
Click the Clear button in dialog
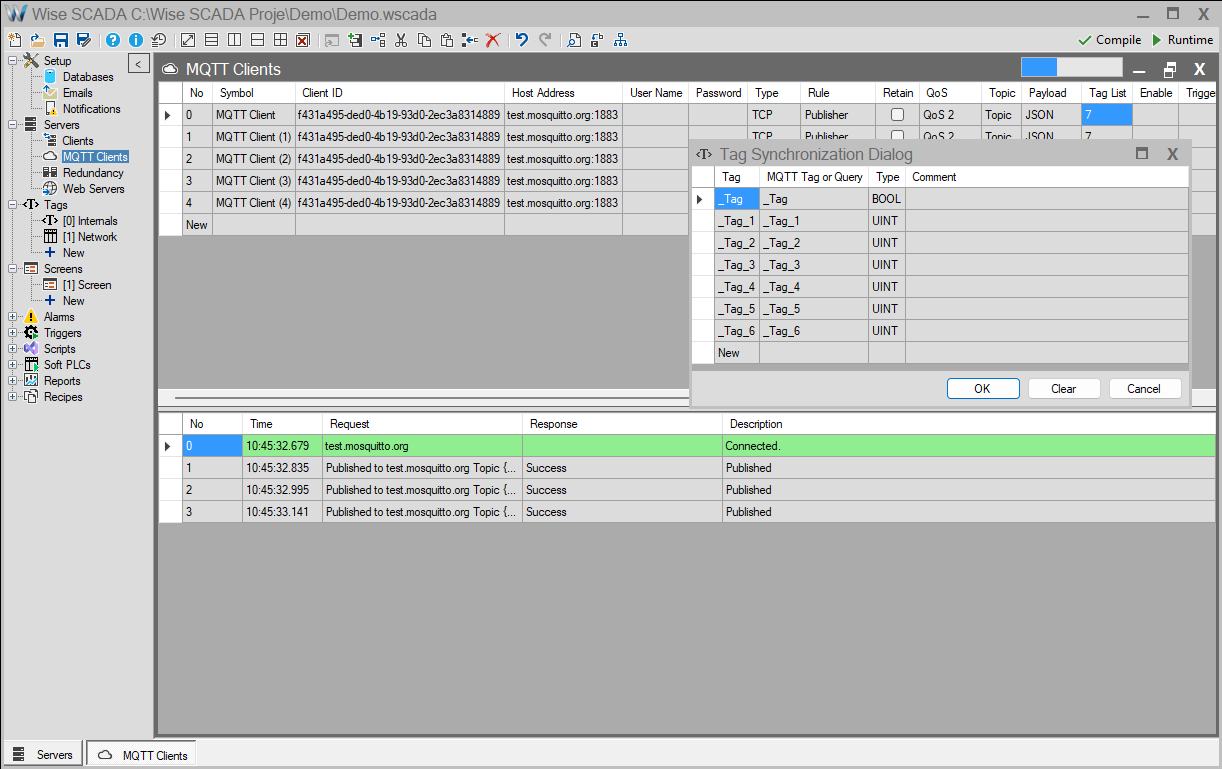(x=1063, y=389)
